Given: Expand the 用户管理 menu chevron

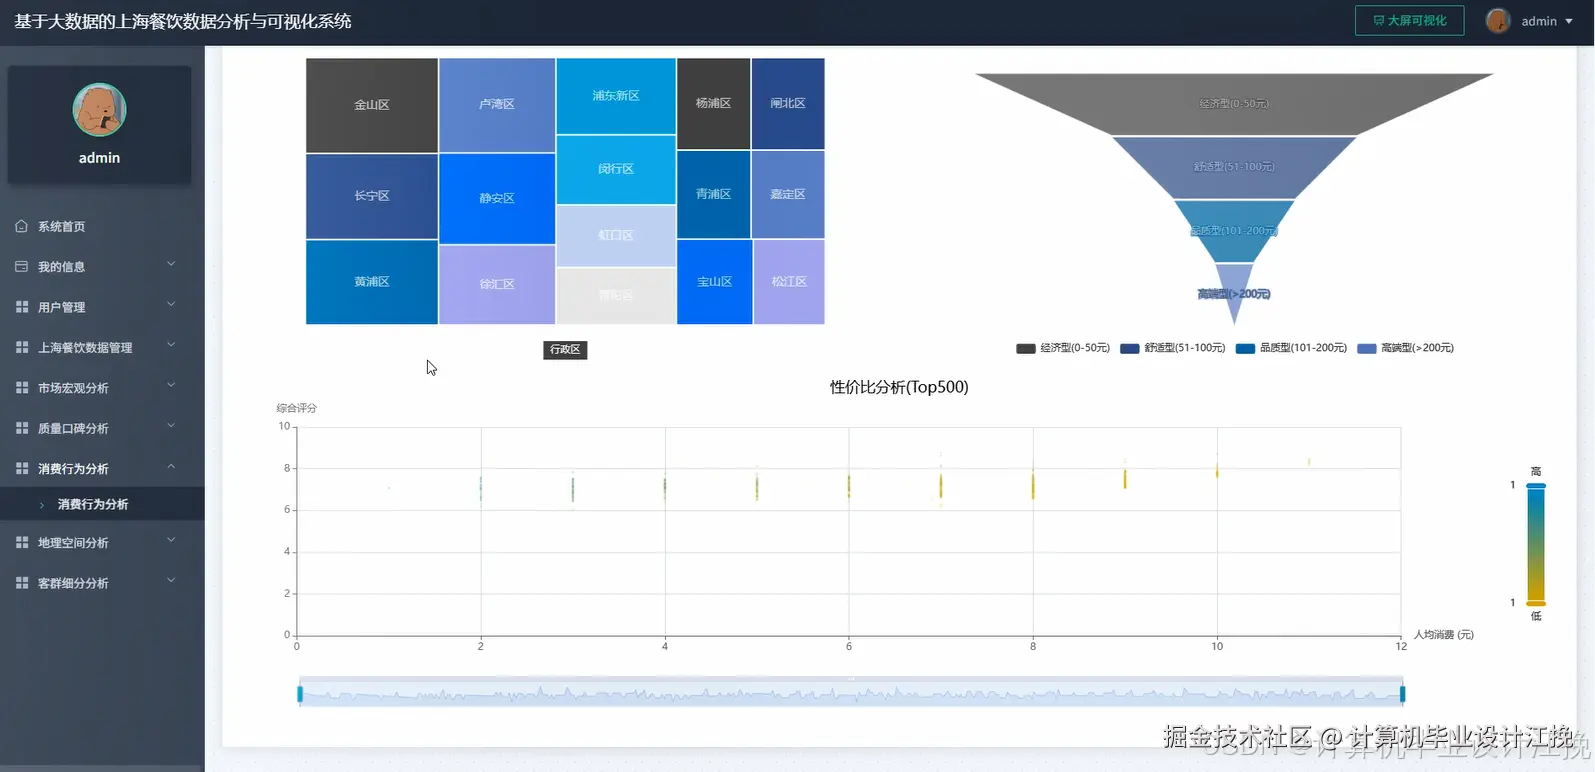Looking at the screenshot, I should 171,305.
